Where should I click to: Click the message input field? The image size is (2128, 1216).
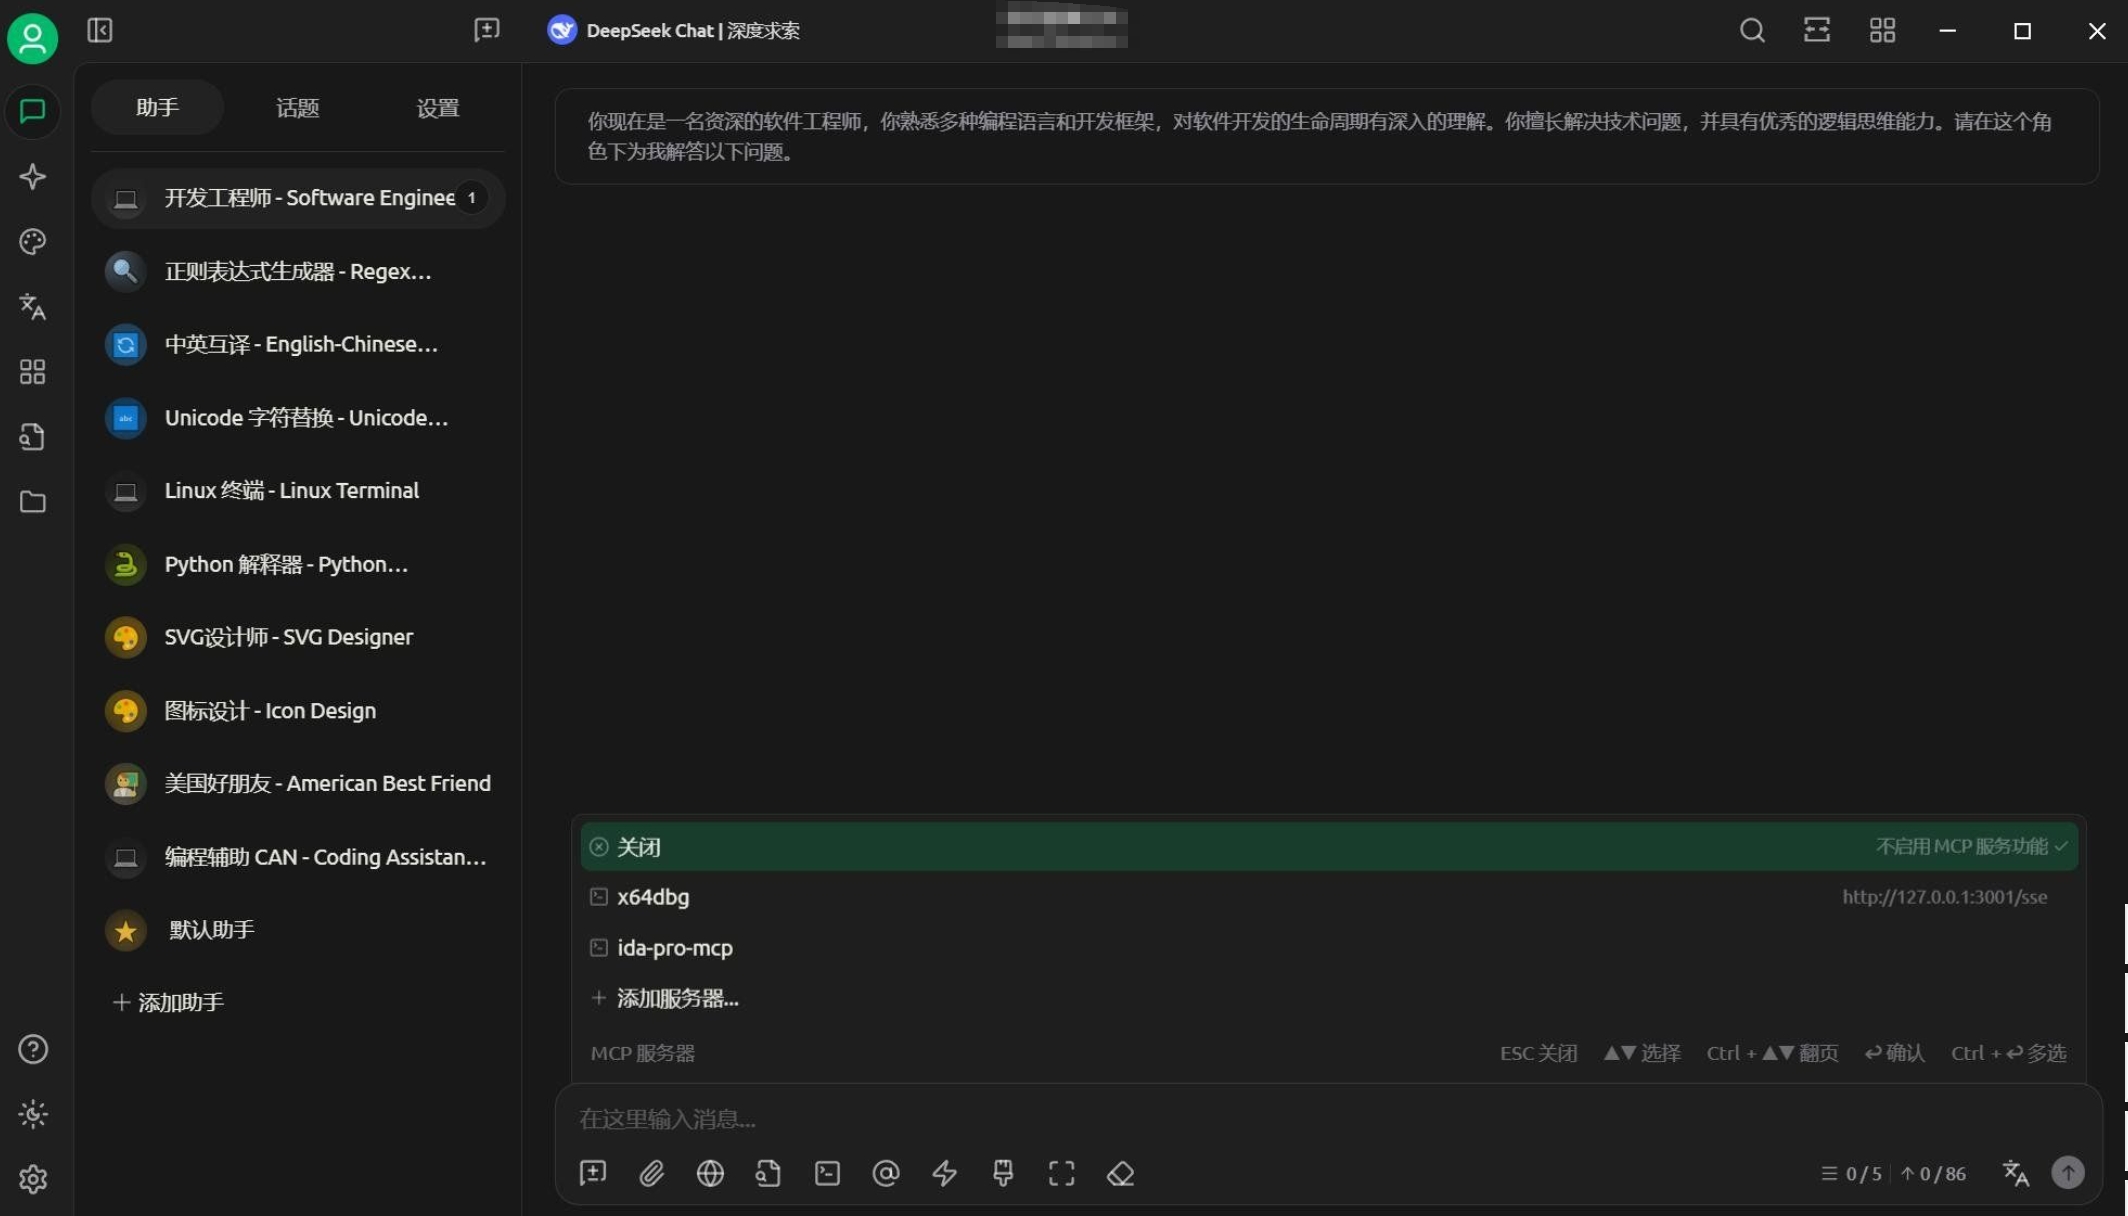coord(1200,1118)
